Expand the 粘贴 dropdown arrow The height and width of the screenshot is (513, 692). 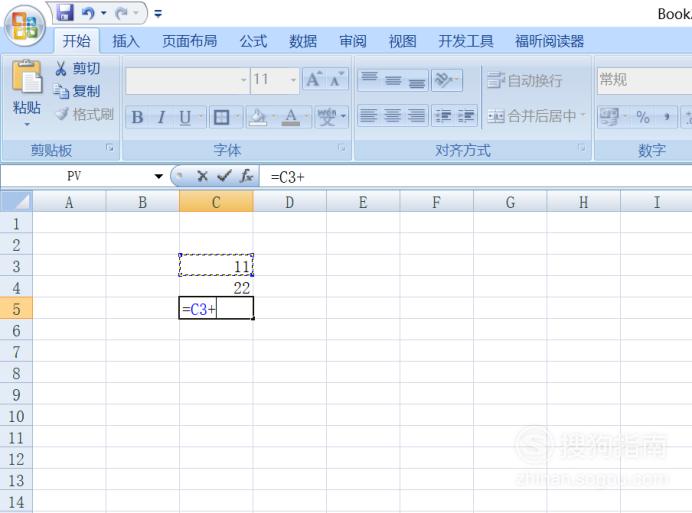coord(26,124)
